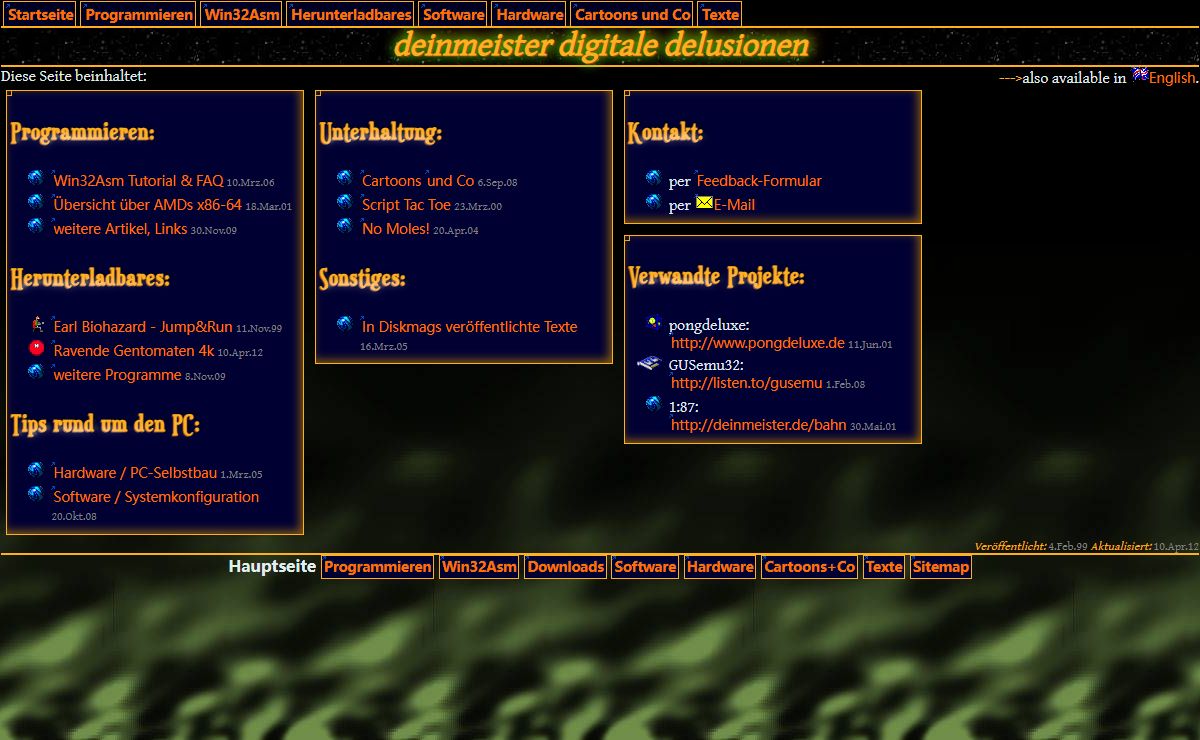The image size is (1200, 740).
Task: Open Win32Asm Tutorial & FAQ link
Action: tap(138, 181)
